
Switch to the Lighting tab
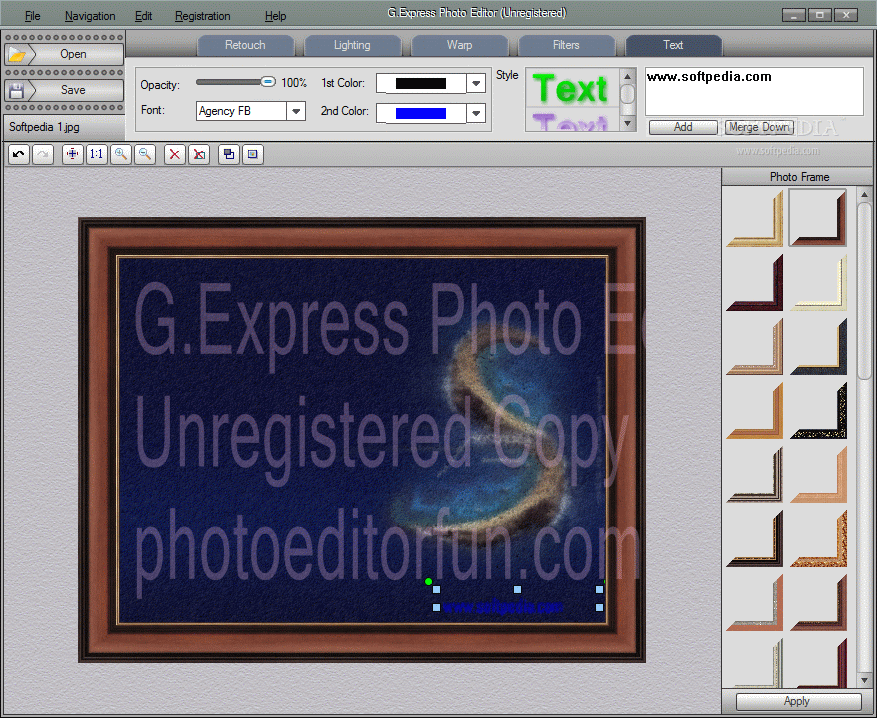(352, 45)
